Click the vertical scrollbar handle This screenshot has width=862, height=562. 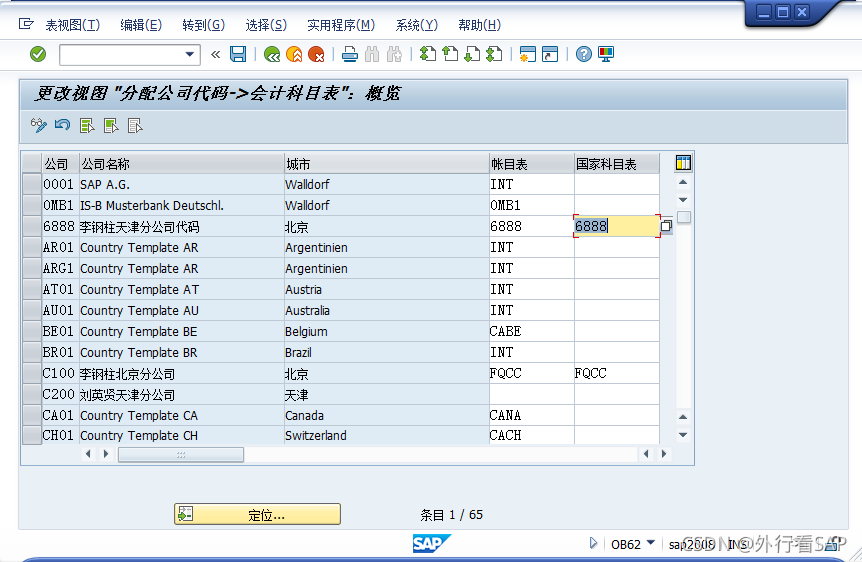point(683,217)
